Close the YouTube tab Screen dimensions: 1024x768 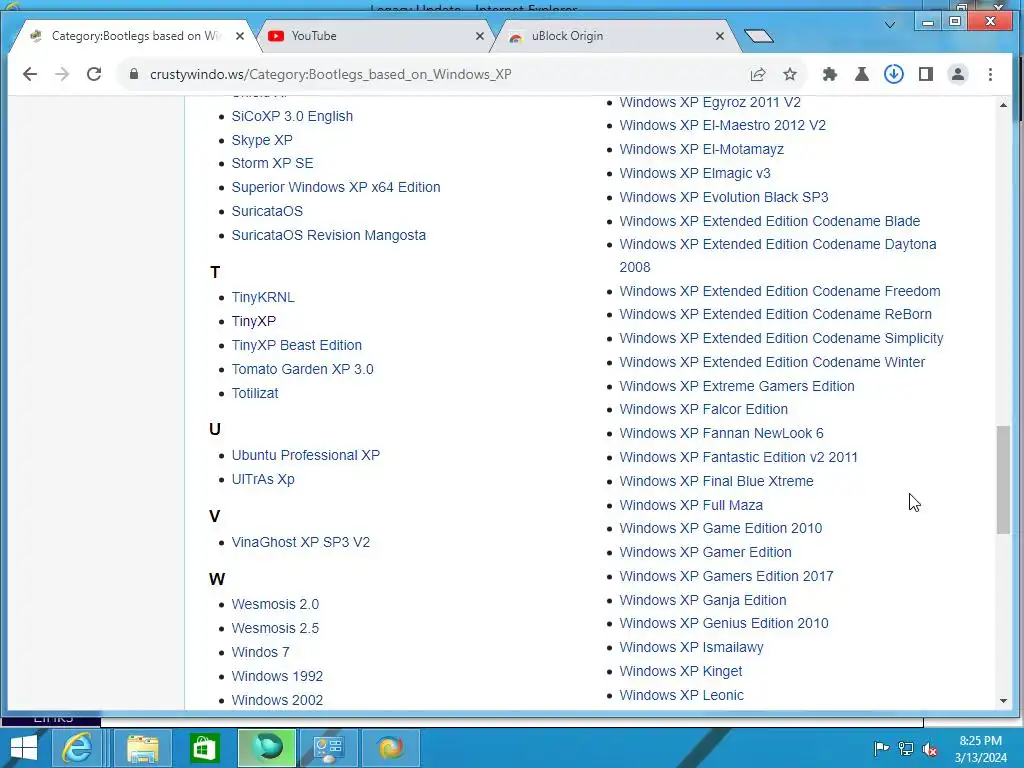tap(480, 37)
